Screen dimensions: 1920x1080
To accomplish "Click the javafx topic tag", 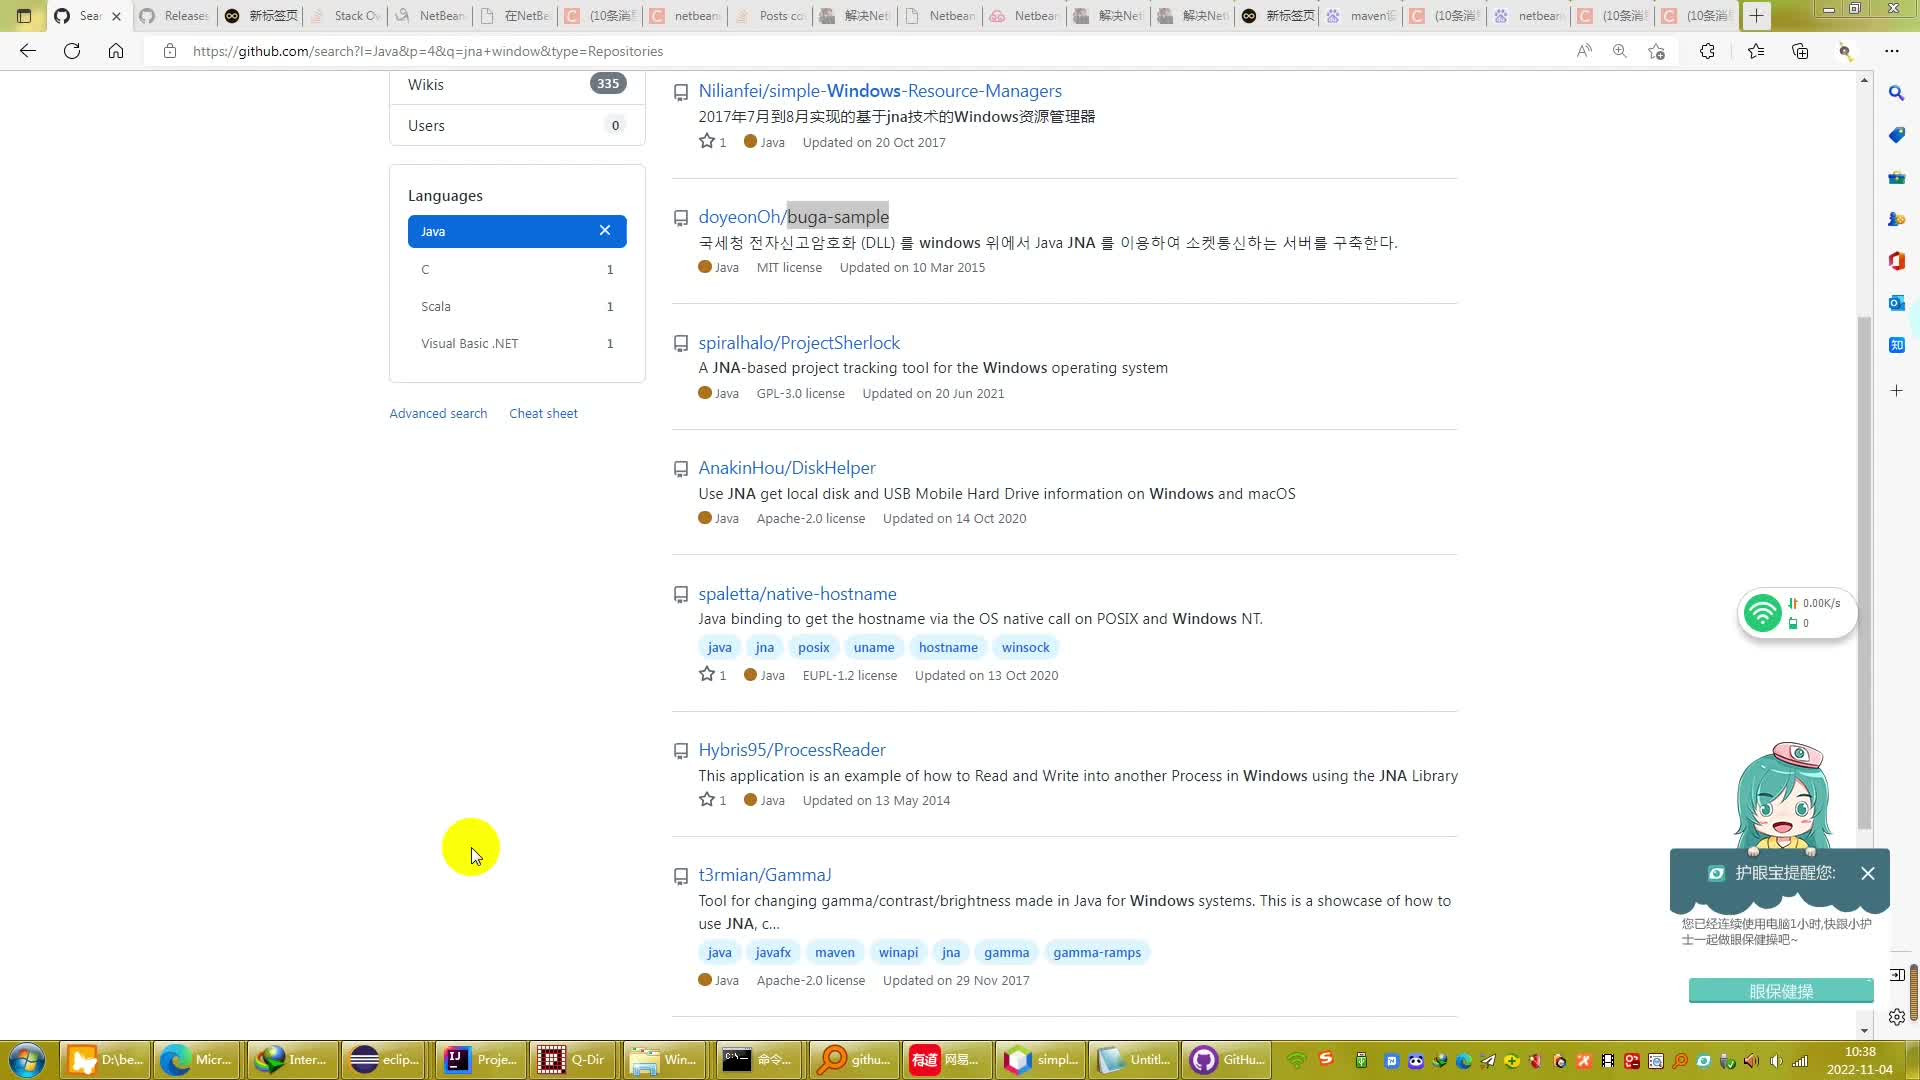I will click(773, 952).
